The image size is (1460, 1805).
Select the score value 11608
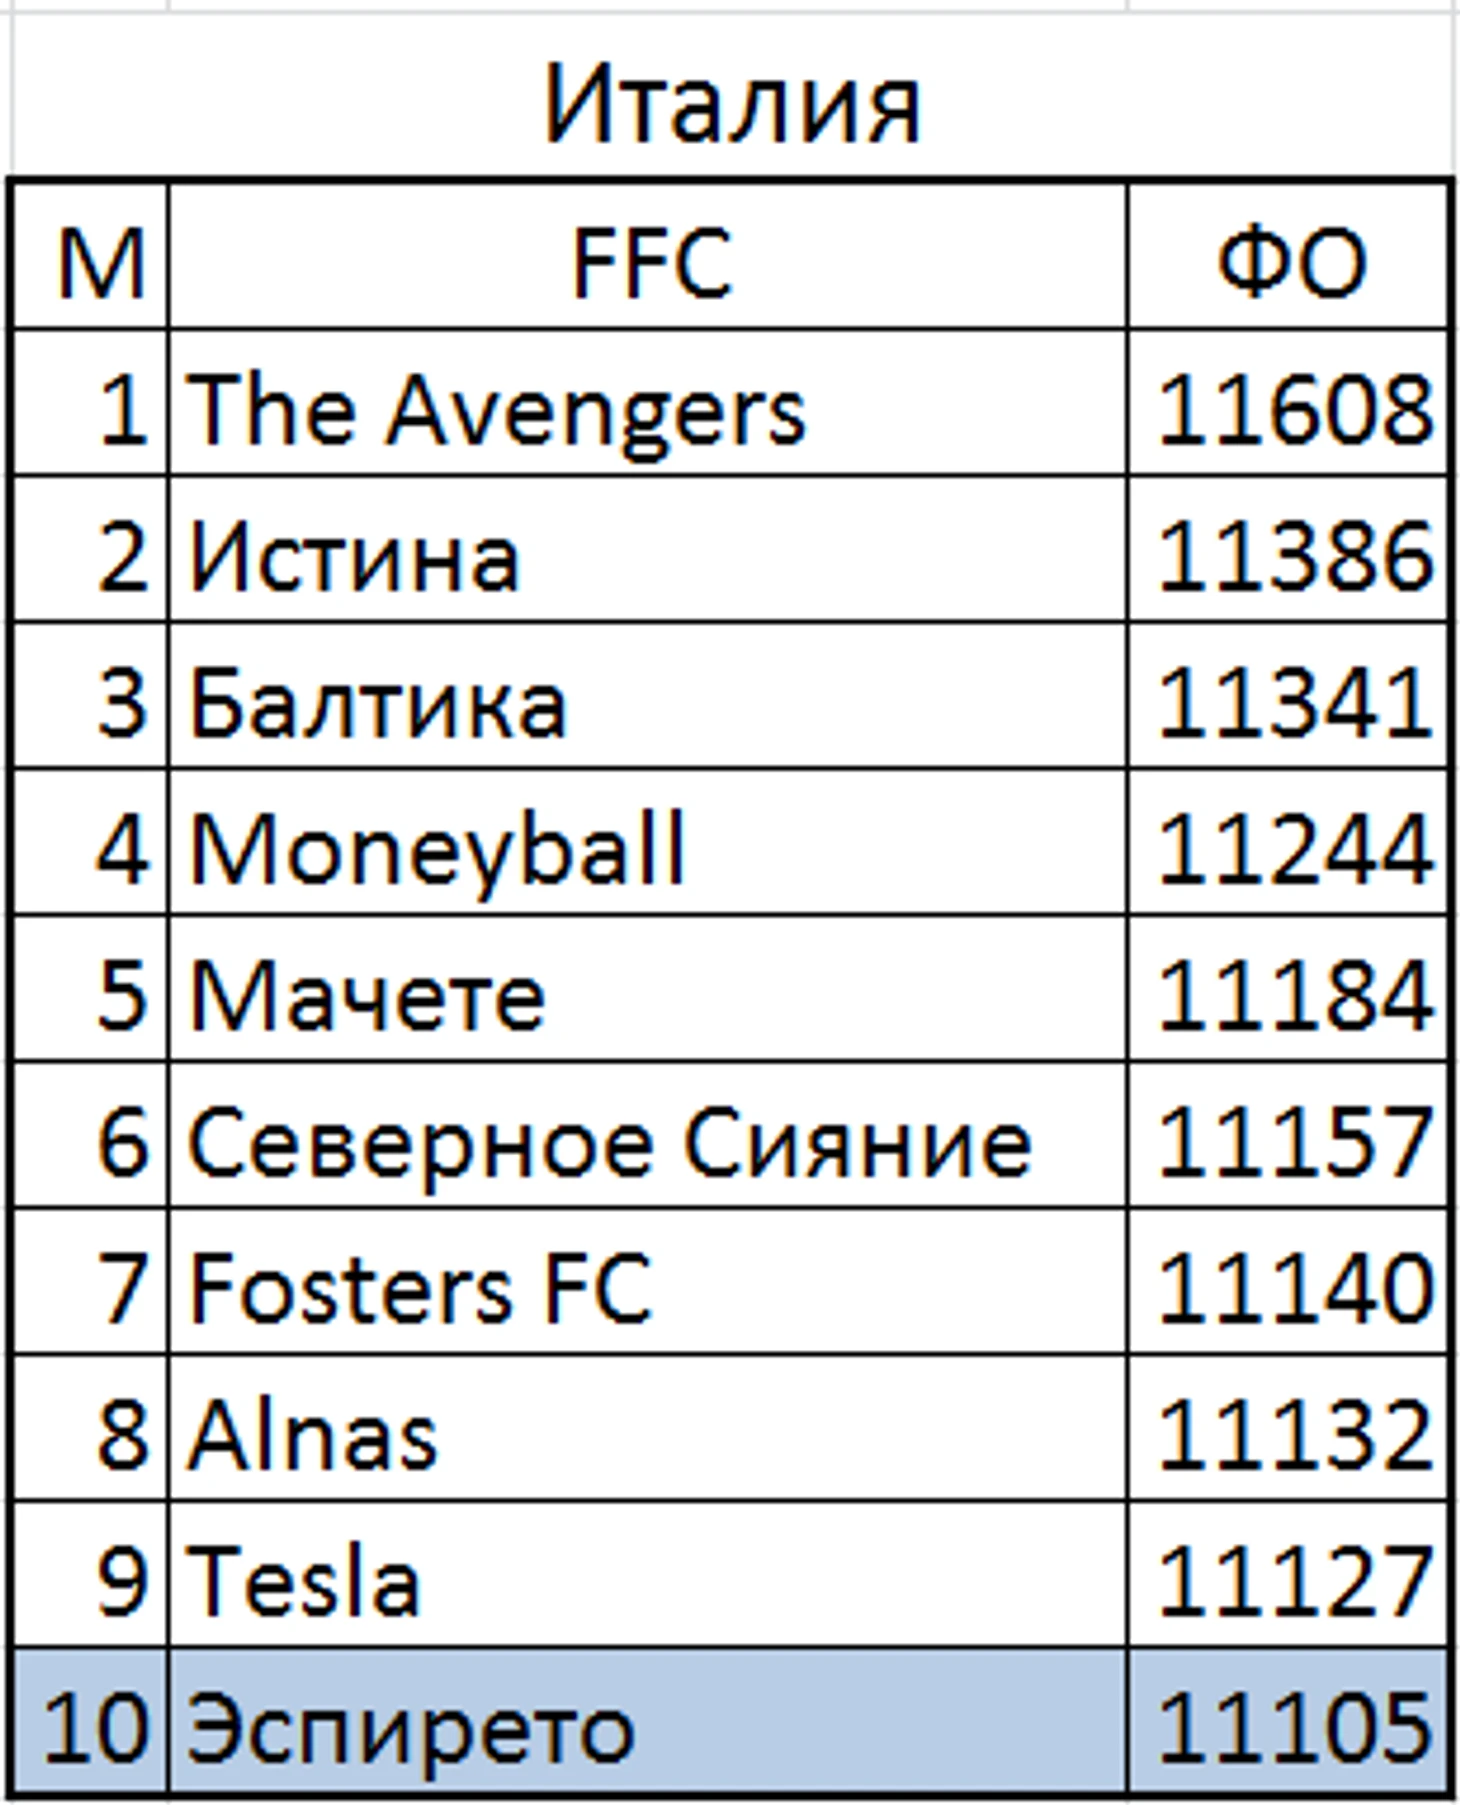pyautogui.click(x=1289, y=403)
